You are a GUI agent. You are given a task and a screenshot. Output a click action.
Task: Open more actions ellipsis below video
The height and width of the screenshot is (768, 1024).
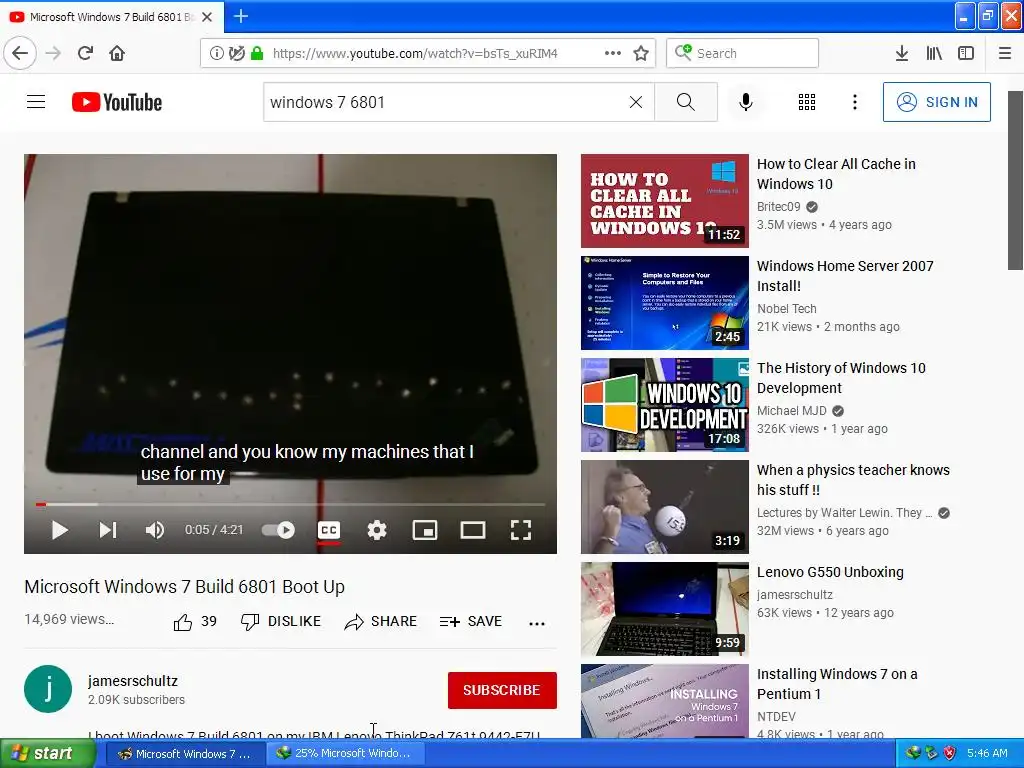tap(537, 624)
